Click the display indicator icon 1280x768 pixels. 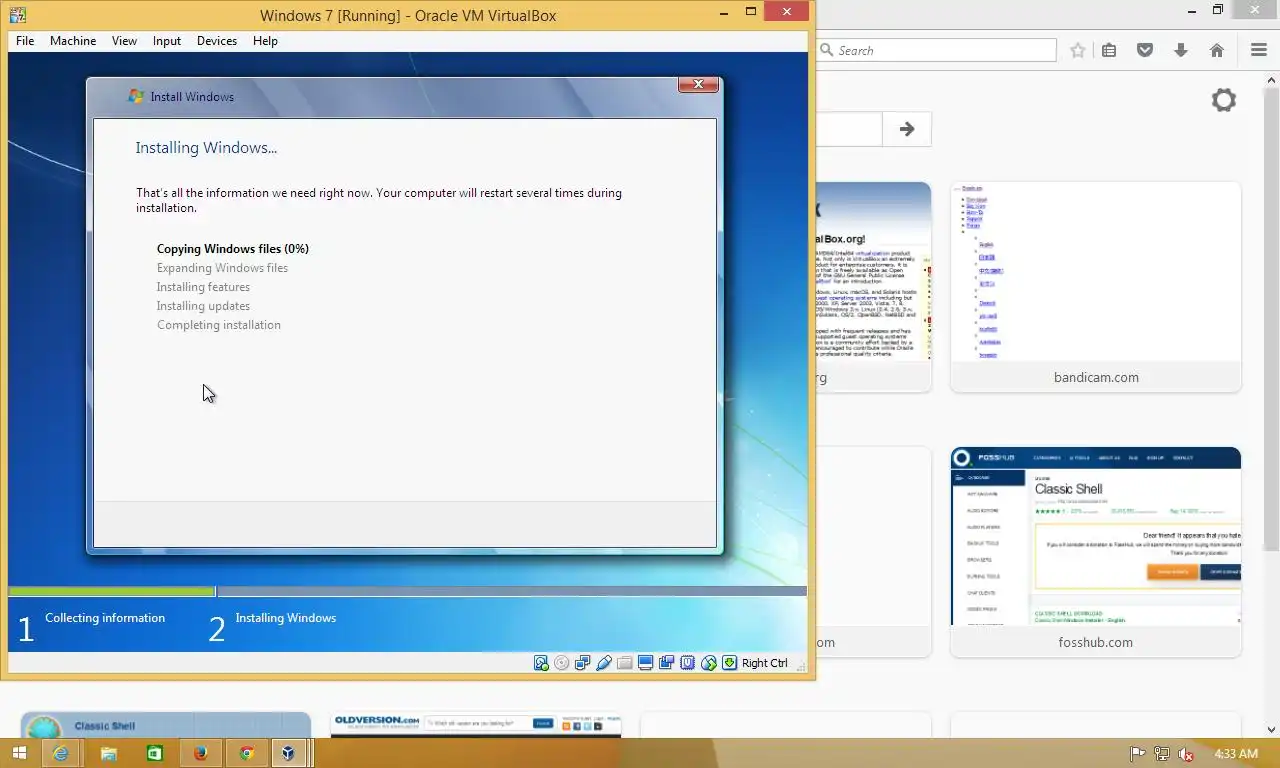click(646, 663)
